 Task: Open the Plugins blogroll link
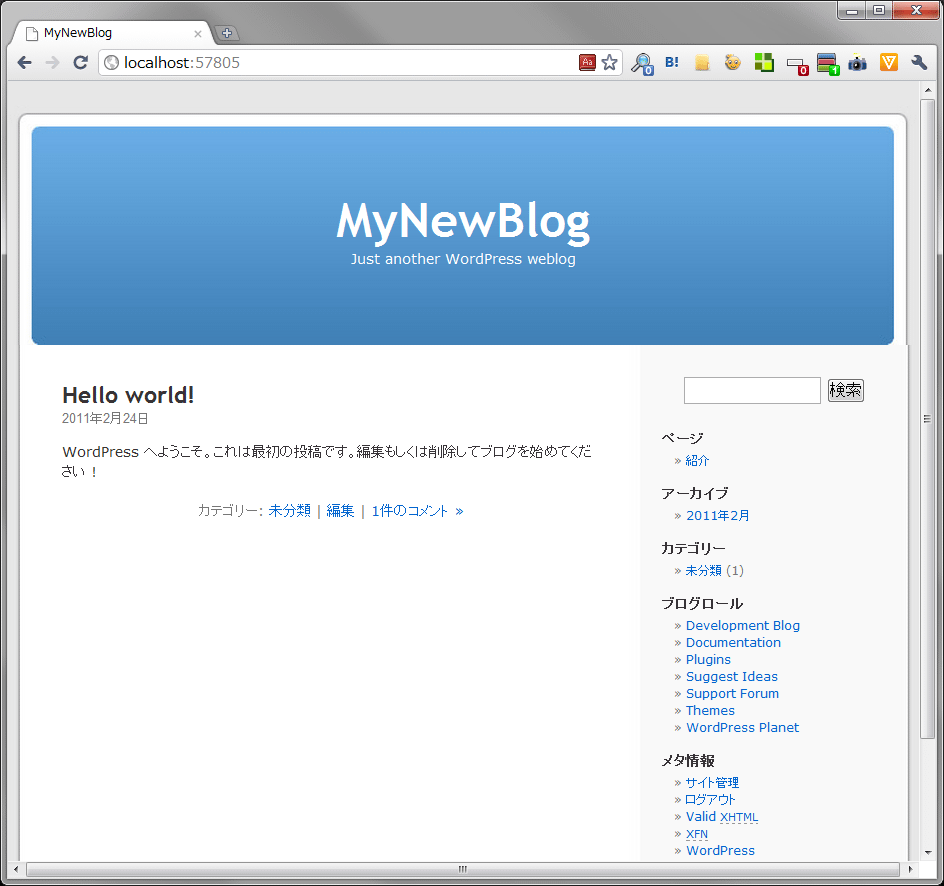[708, 660]
